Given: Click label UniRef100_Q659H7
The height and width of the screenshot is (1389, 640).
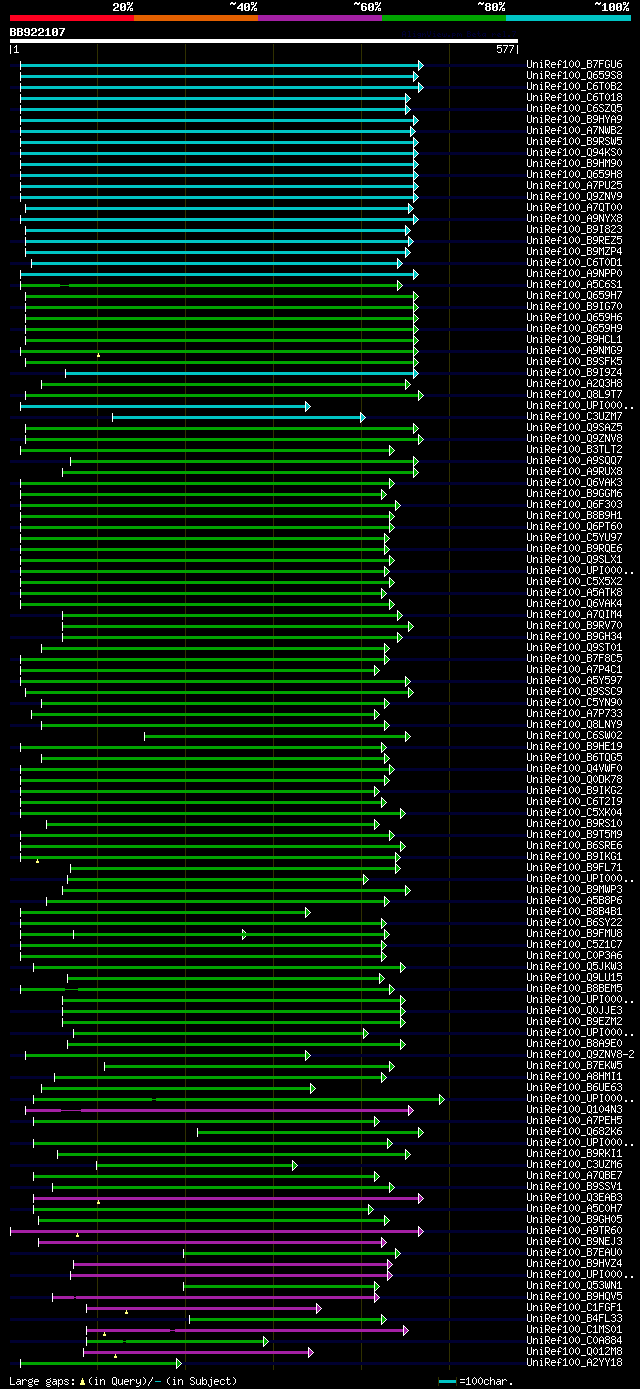Looking at the screenshot, I should click(x=574, y=296).
